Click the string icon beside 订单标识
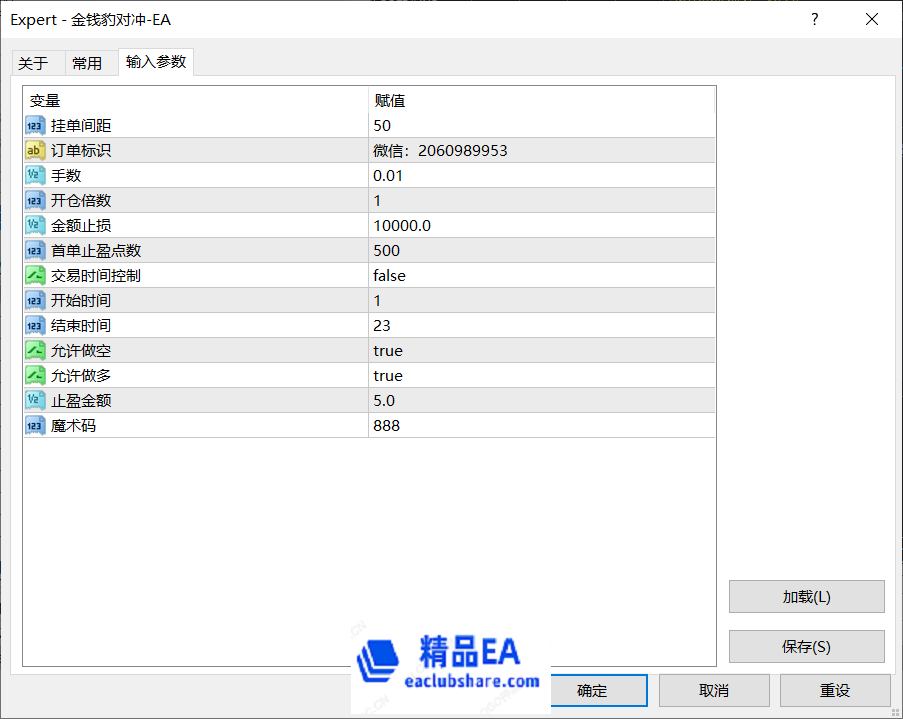Image resolution: width=903 pixels, height=719 pixels. click(x=35, y=150)
